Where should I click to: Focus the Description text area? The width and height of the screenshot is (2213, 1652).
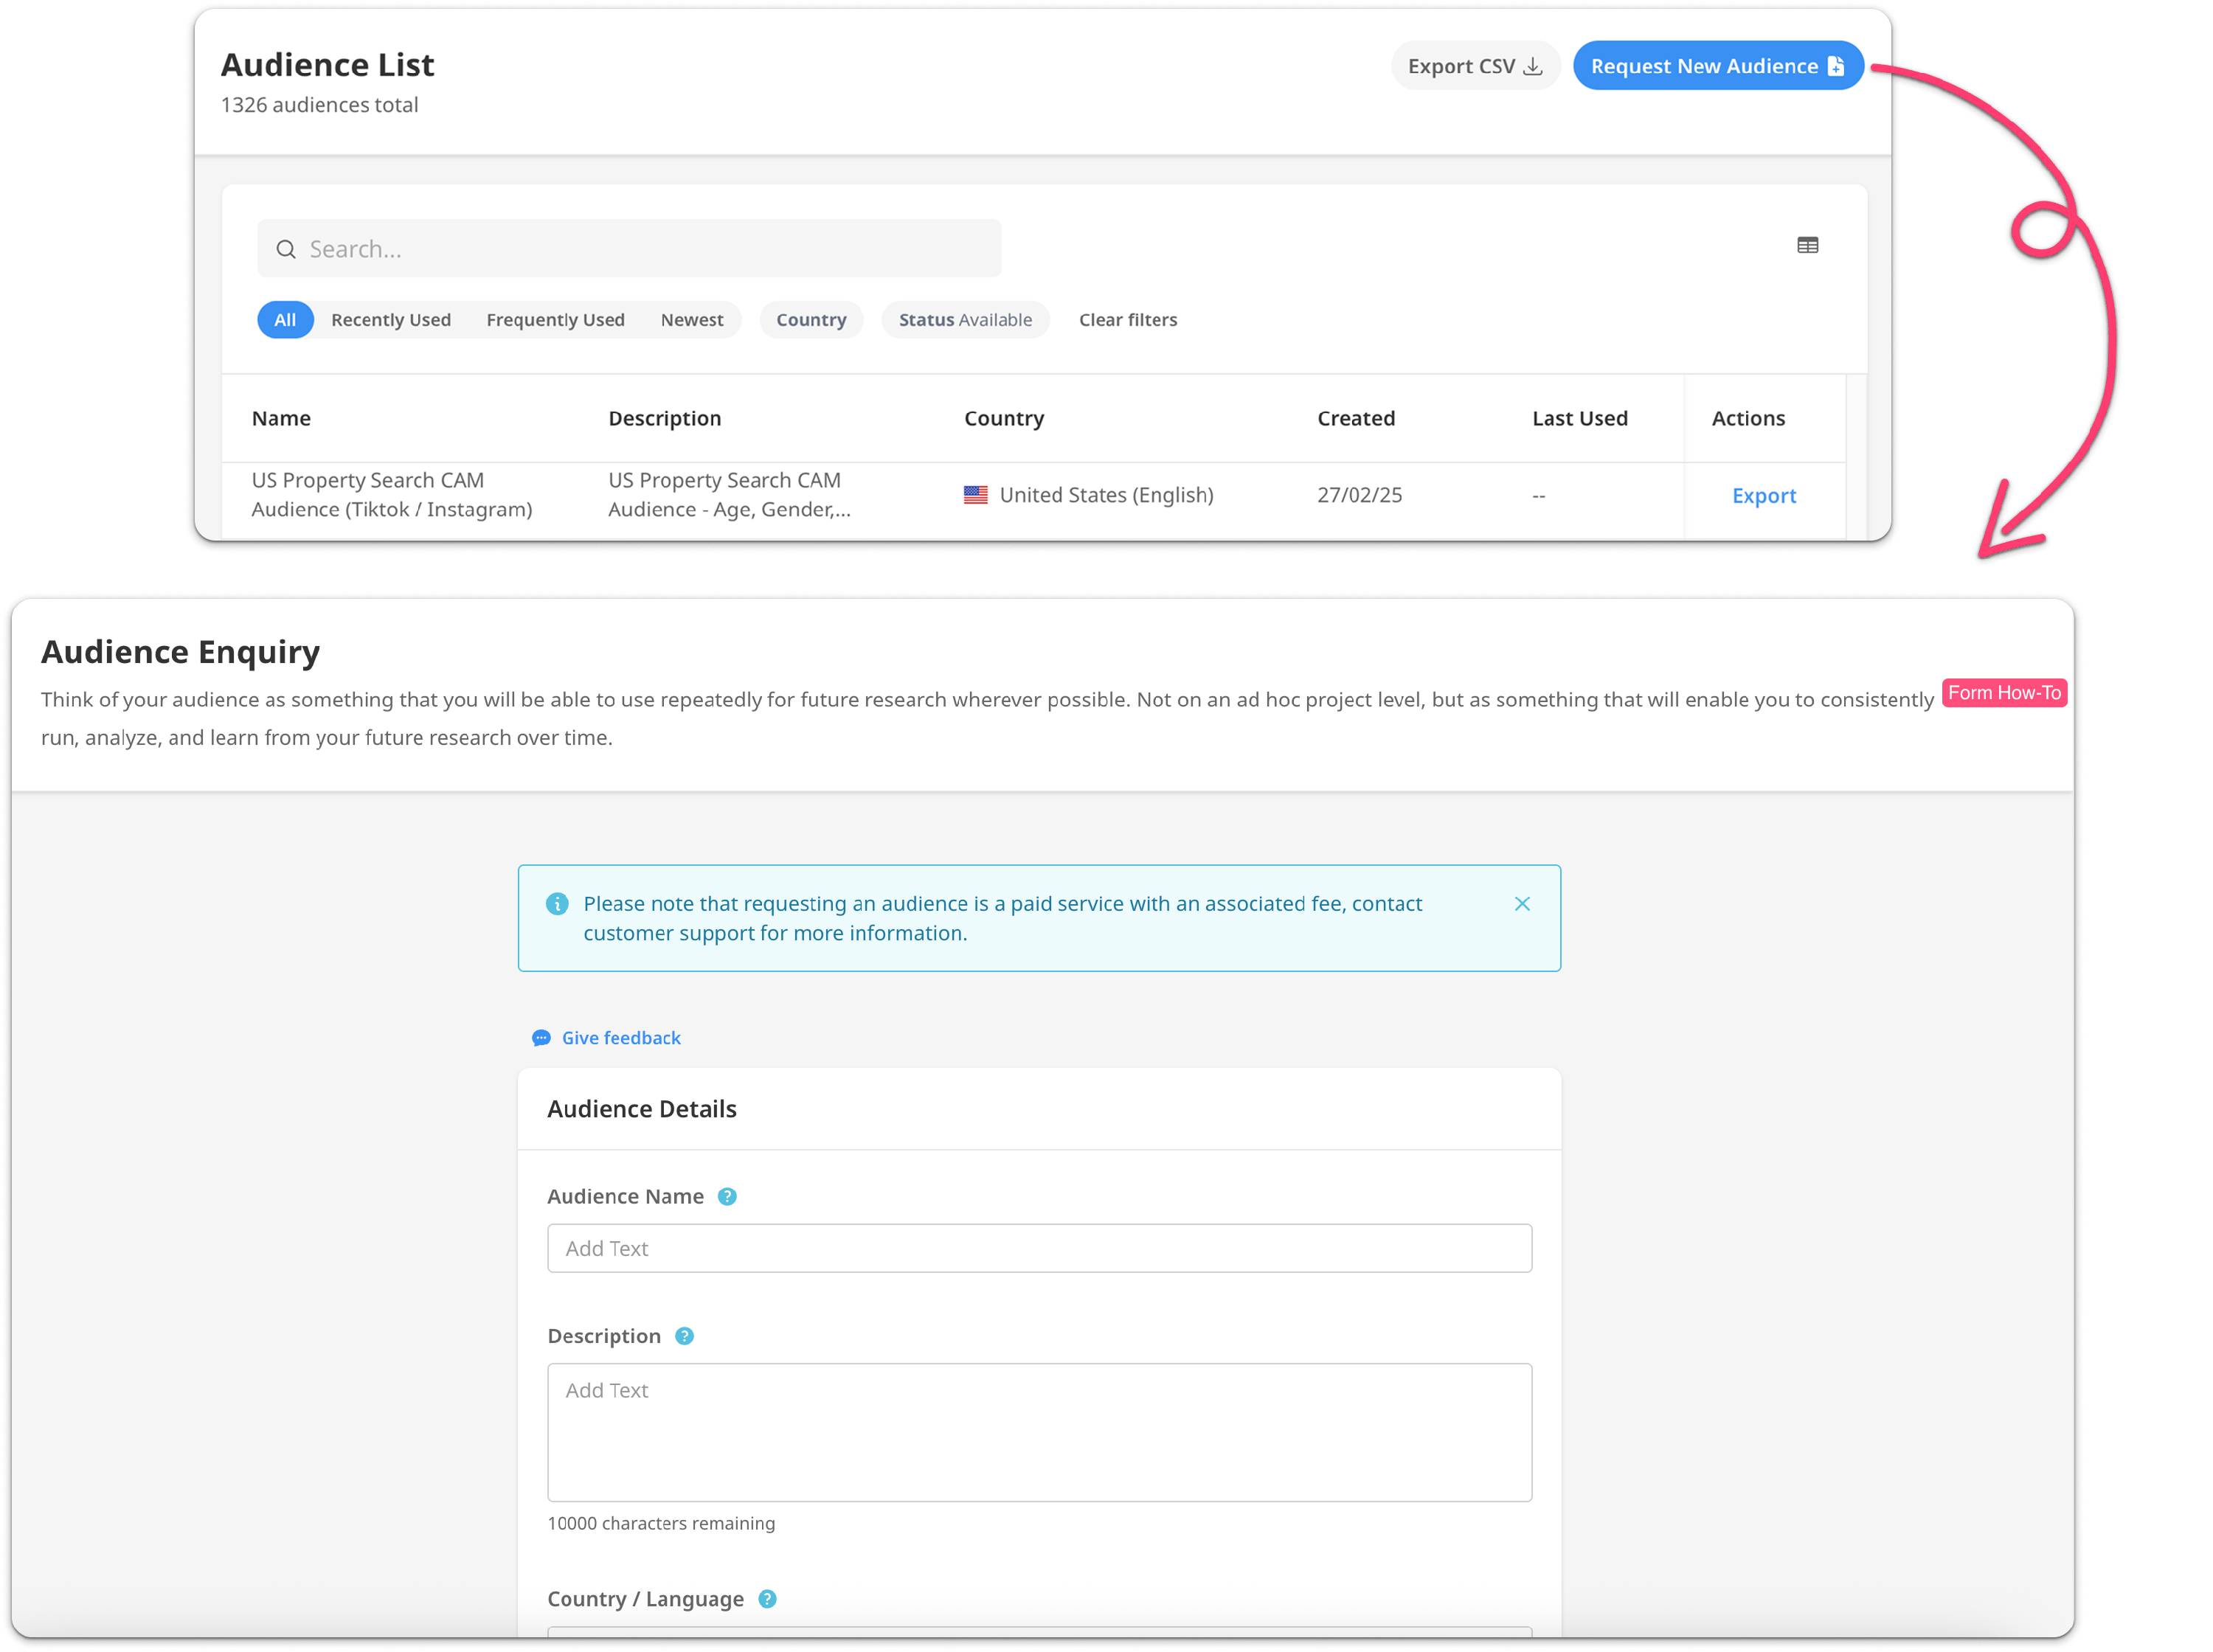click(x=1039, y=1432)
